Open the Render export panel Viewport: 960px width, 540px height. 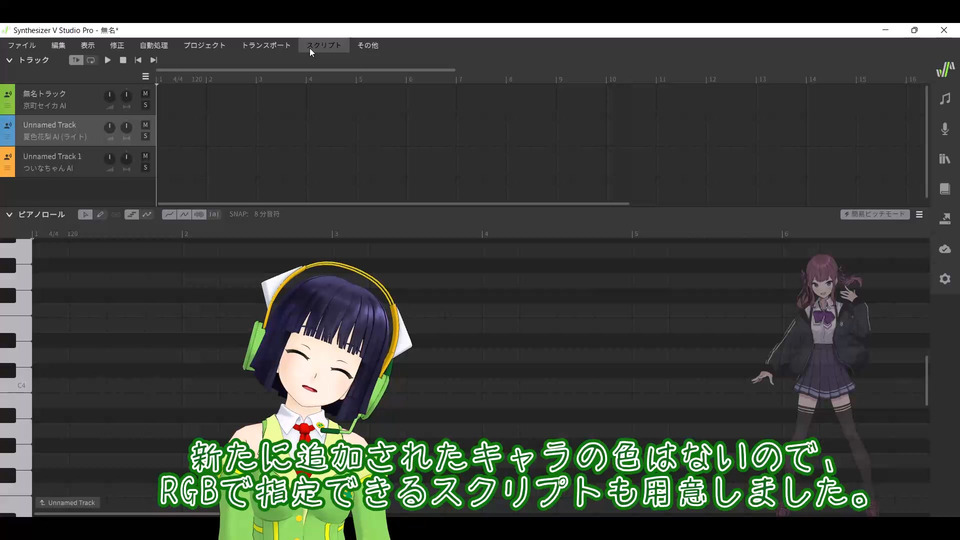[945, 219]
